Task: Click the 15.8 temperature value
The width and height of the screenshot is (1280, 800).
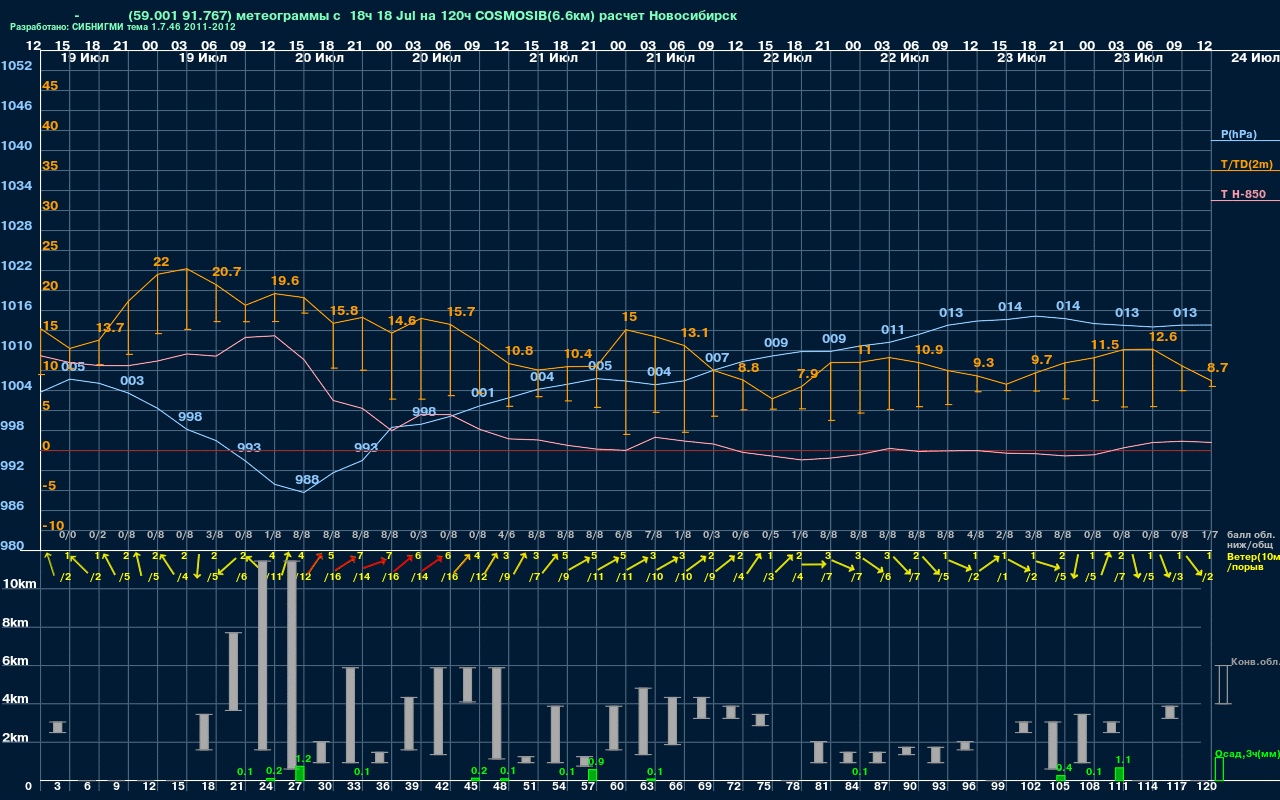Action: (x=344, y=311)
